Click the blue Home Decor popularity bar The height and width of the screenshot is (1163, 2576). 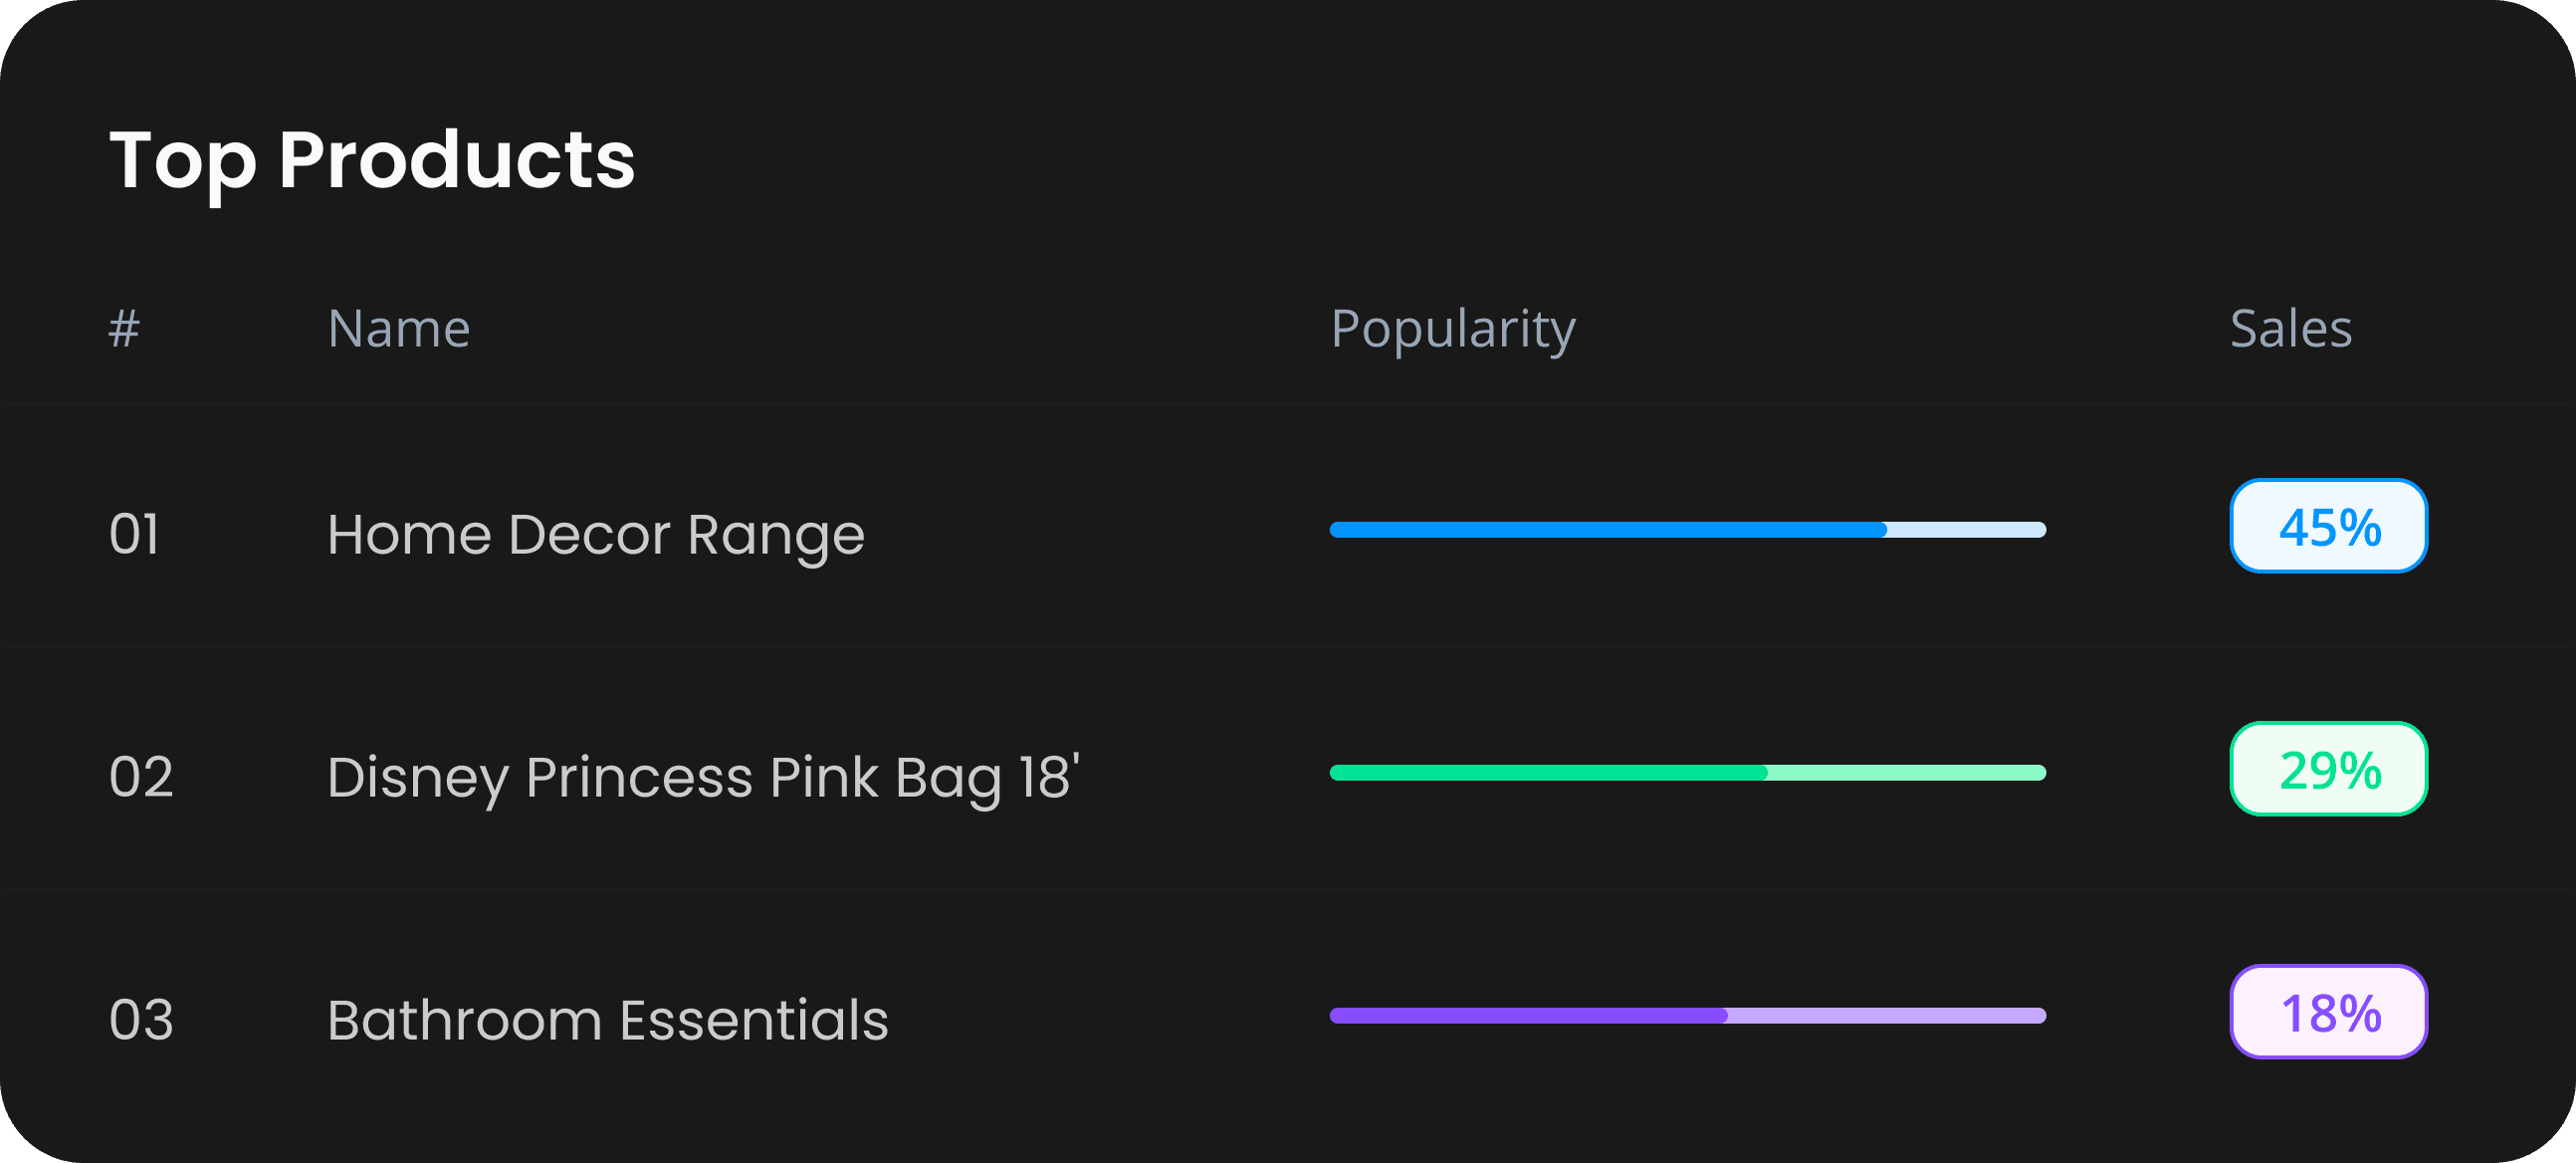pos(1607,530)
